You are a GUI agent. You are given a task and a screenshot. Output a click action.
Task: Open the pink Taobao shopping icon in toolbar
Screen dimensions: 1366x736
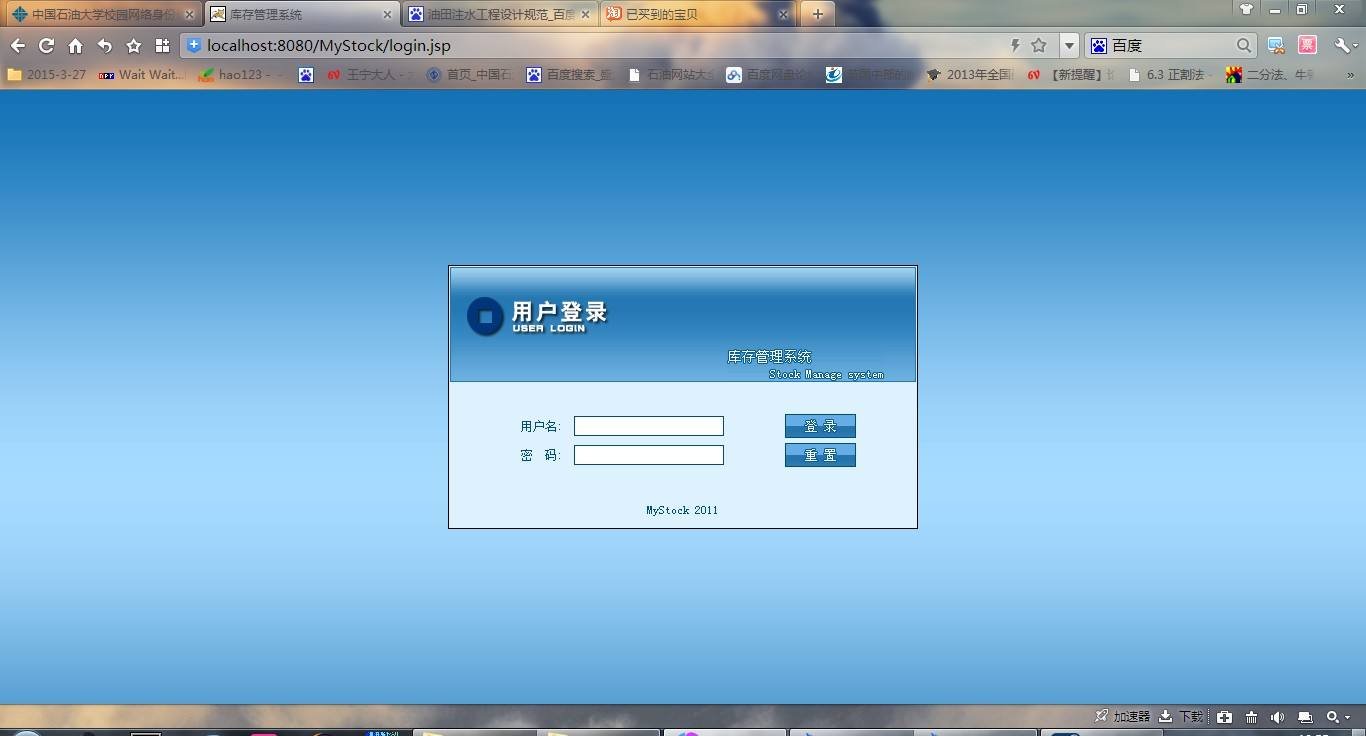1307,45
